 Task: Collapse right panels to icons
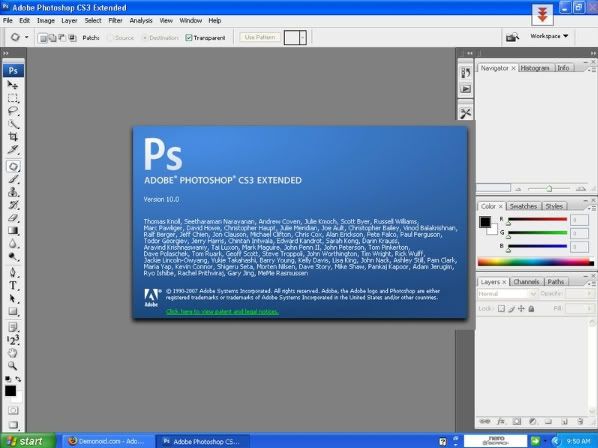tap(593, 53)
